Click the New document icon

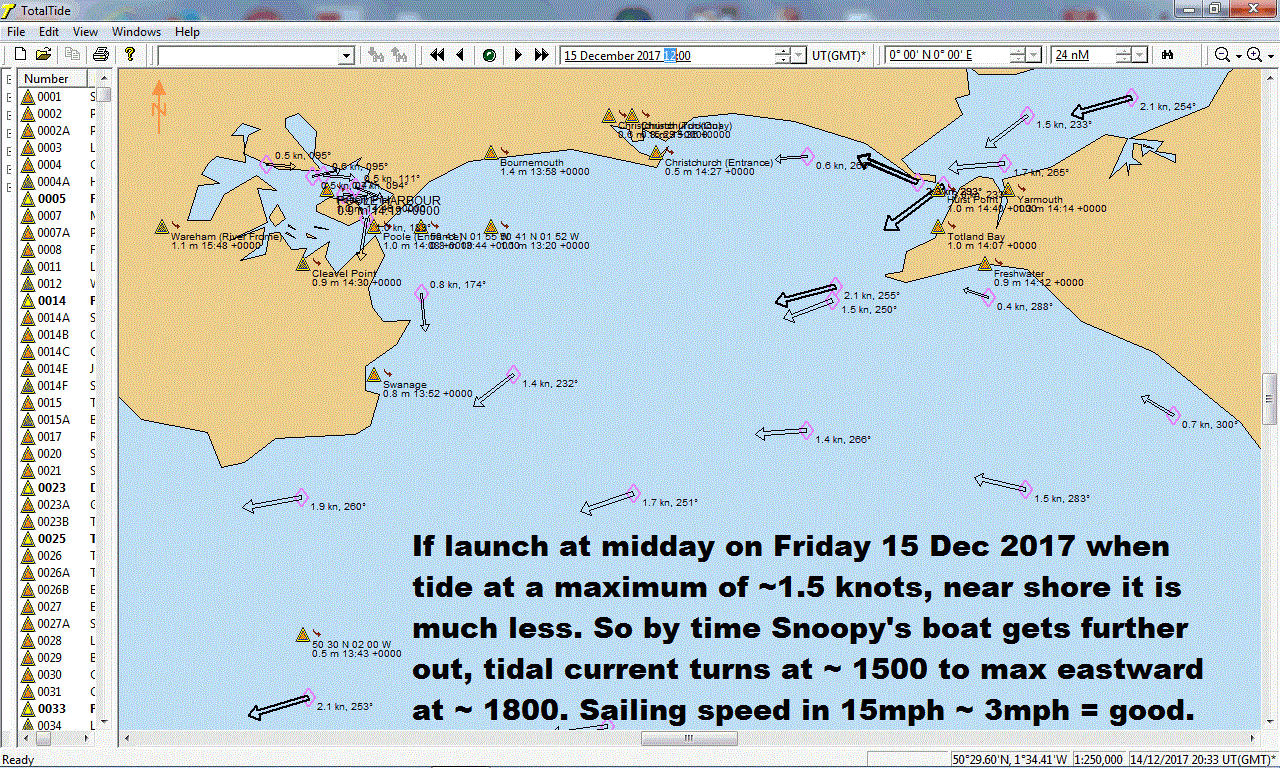pos(20,55)
